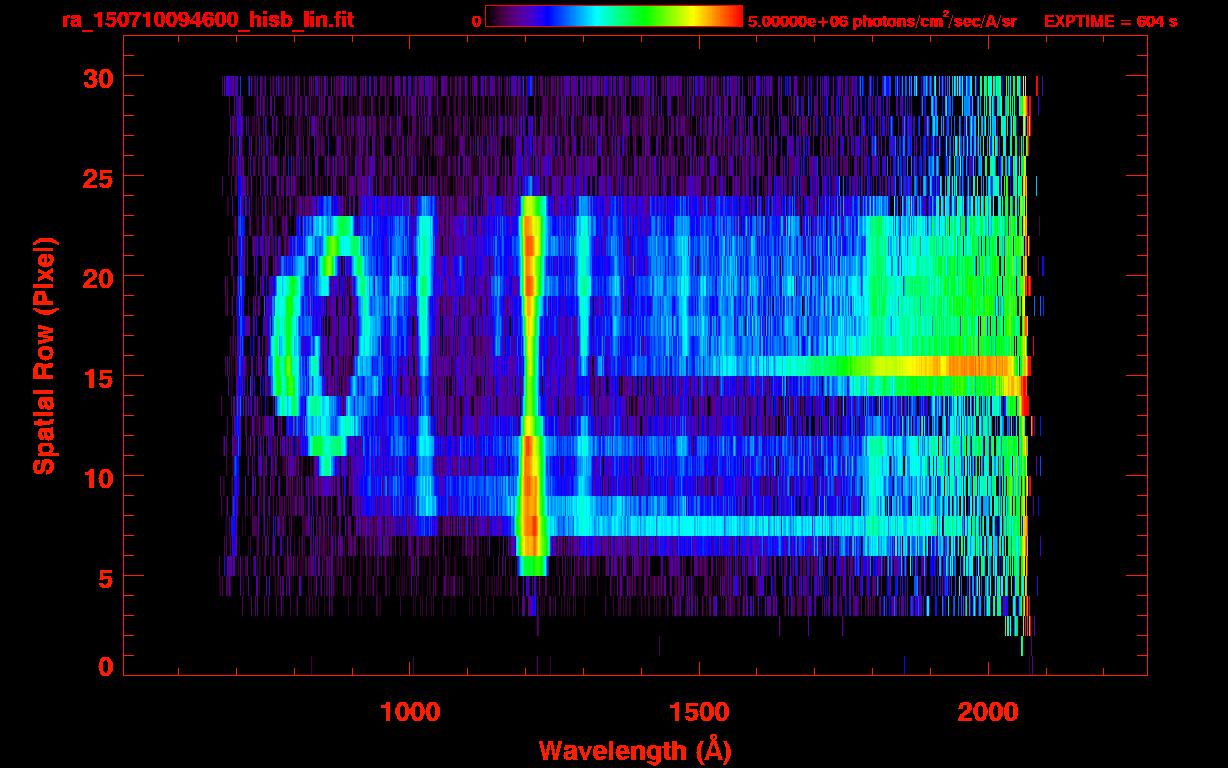Click the bright vertical emission line near 1216 Å
Image resolution: width=1228 pixels, height=768 pixels.
tap(531, 386)
